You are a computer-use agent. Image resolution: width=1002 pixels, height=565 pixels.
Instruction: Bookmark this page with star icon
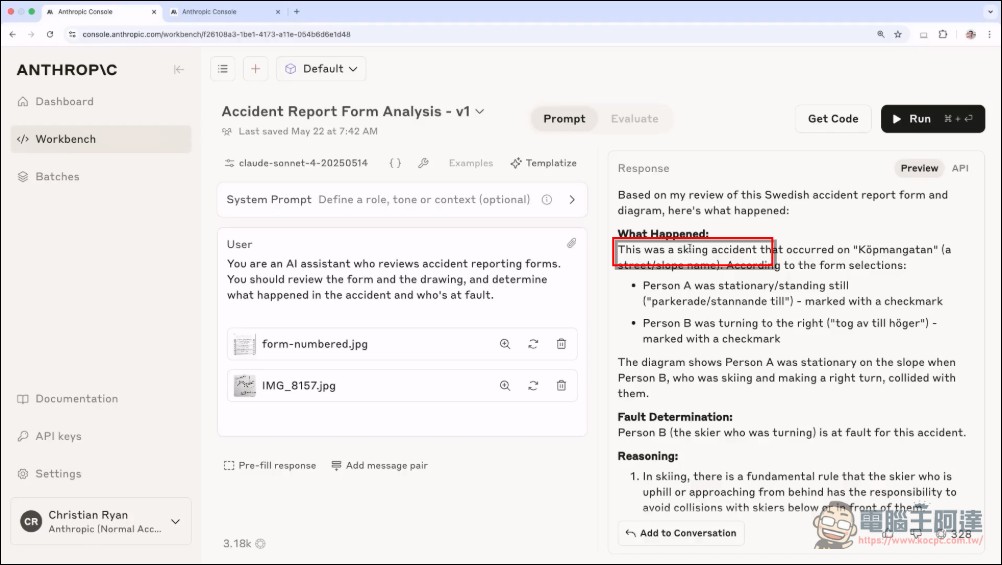[x=898, y=35]
